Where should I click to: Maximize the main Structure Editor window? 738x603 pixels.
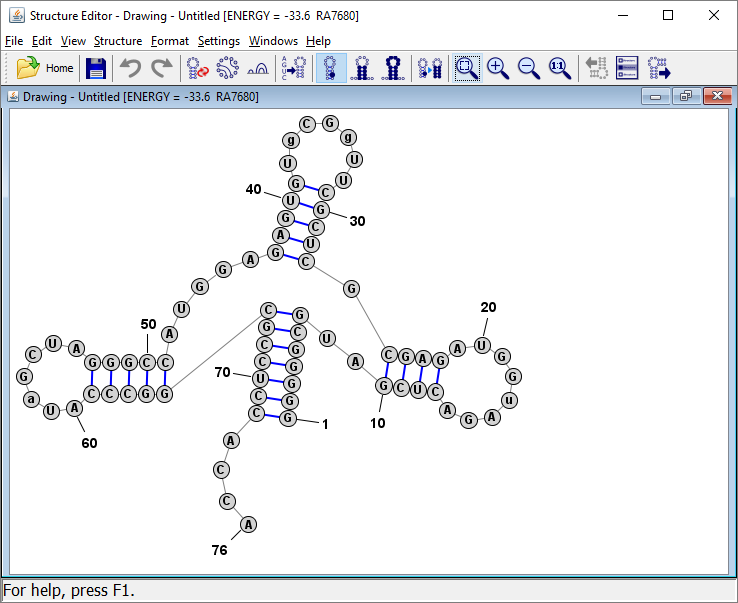point(668,15)
